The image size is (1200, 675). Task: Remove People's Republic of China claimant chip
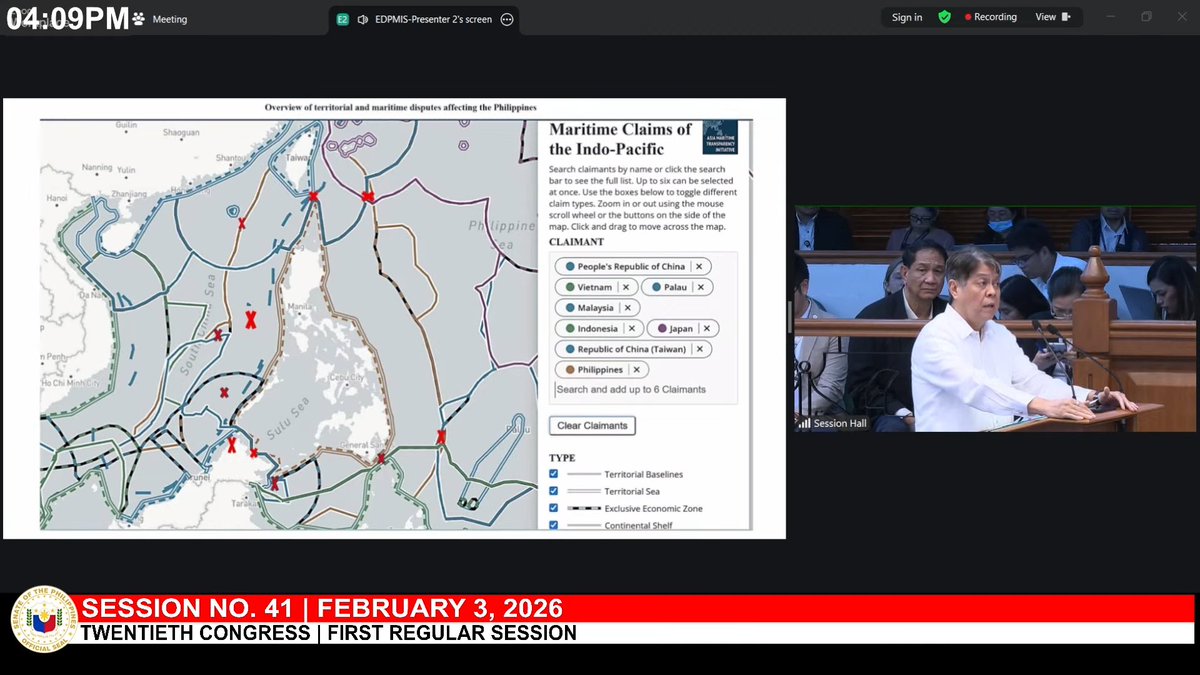pos(699,266)
